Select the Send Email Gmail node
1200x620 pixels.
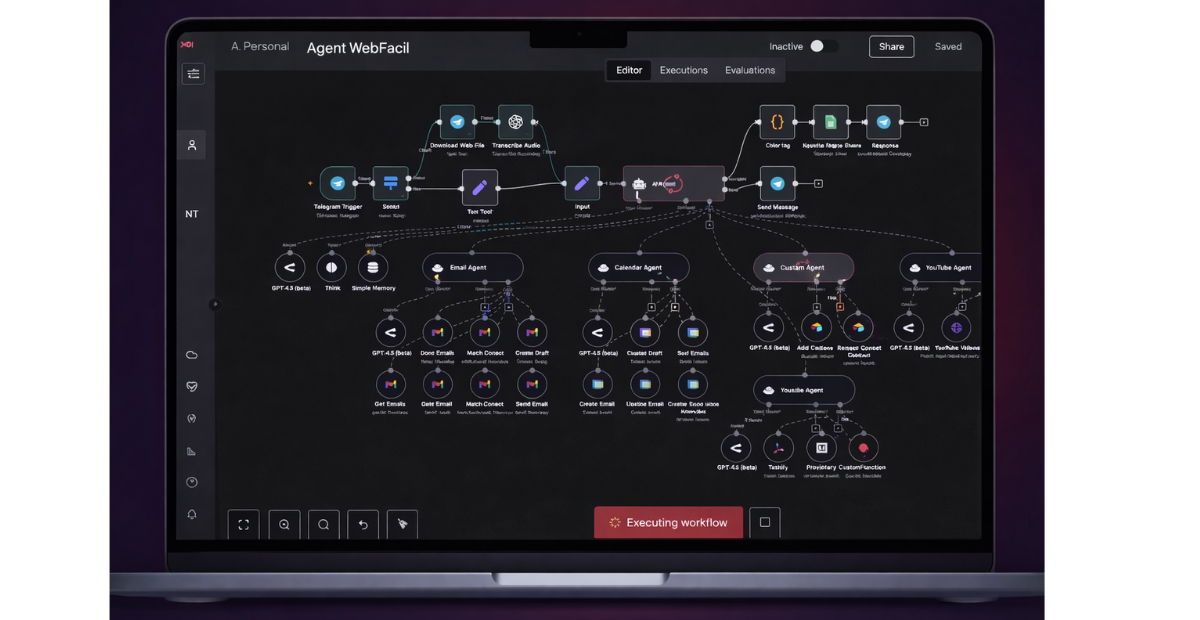532,384
